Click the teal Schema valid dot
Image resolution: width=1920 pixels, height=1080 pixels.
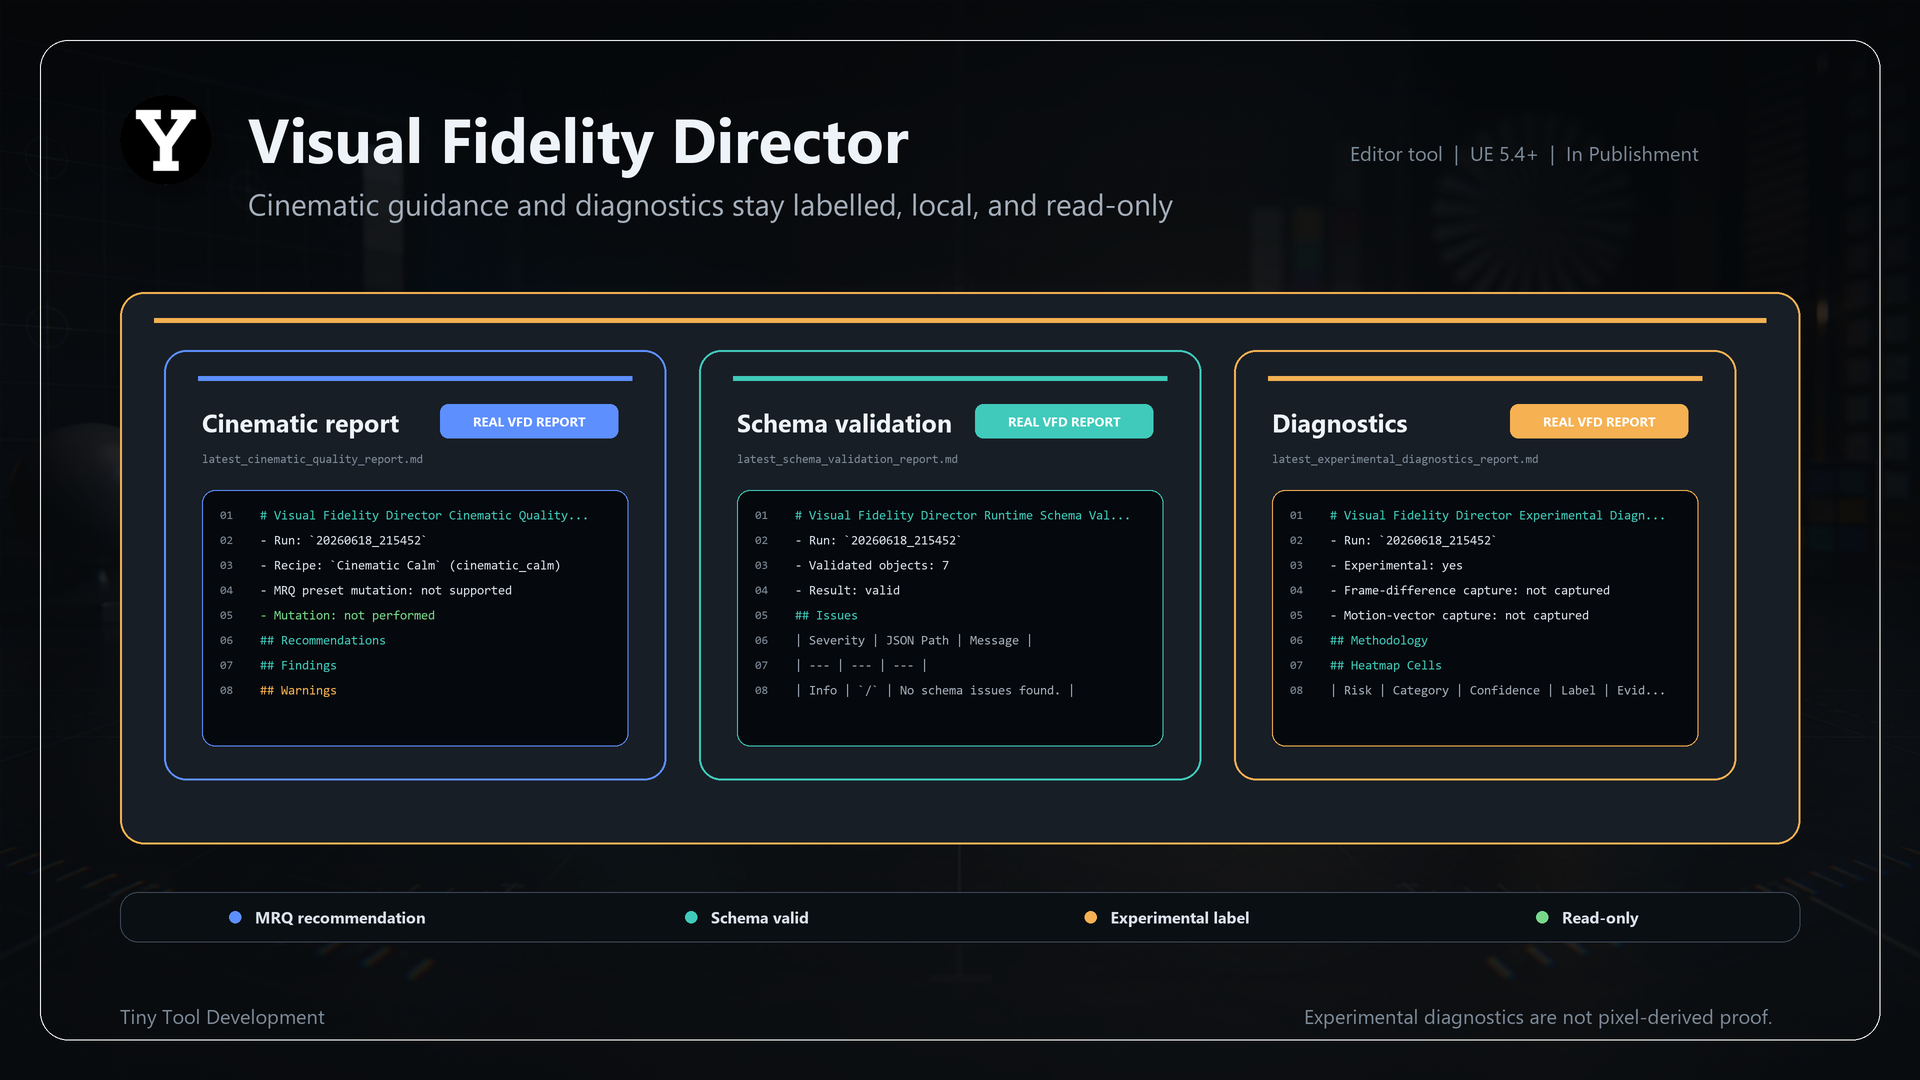(x=691, y=918)
